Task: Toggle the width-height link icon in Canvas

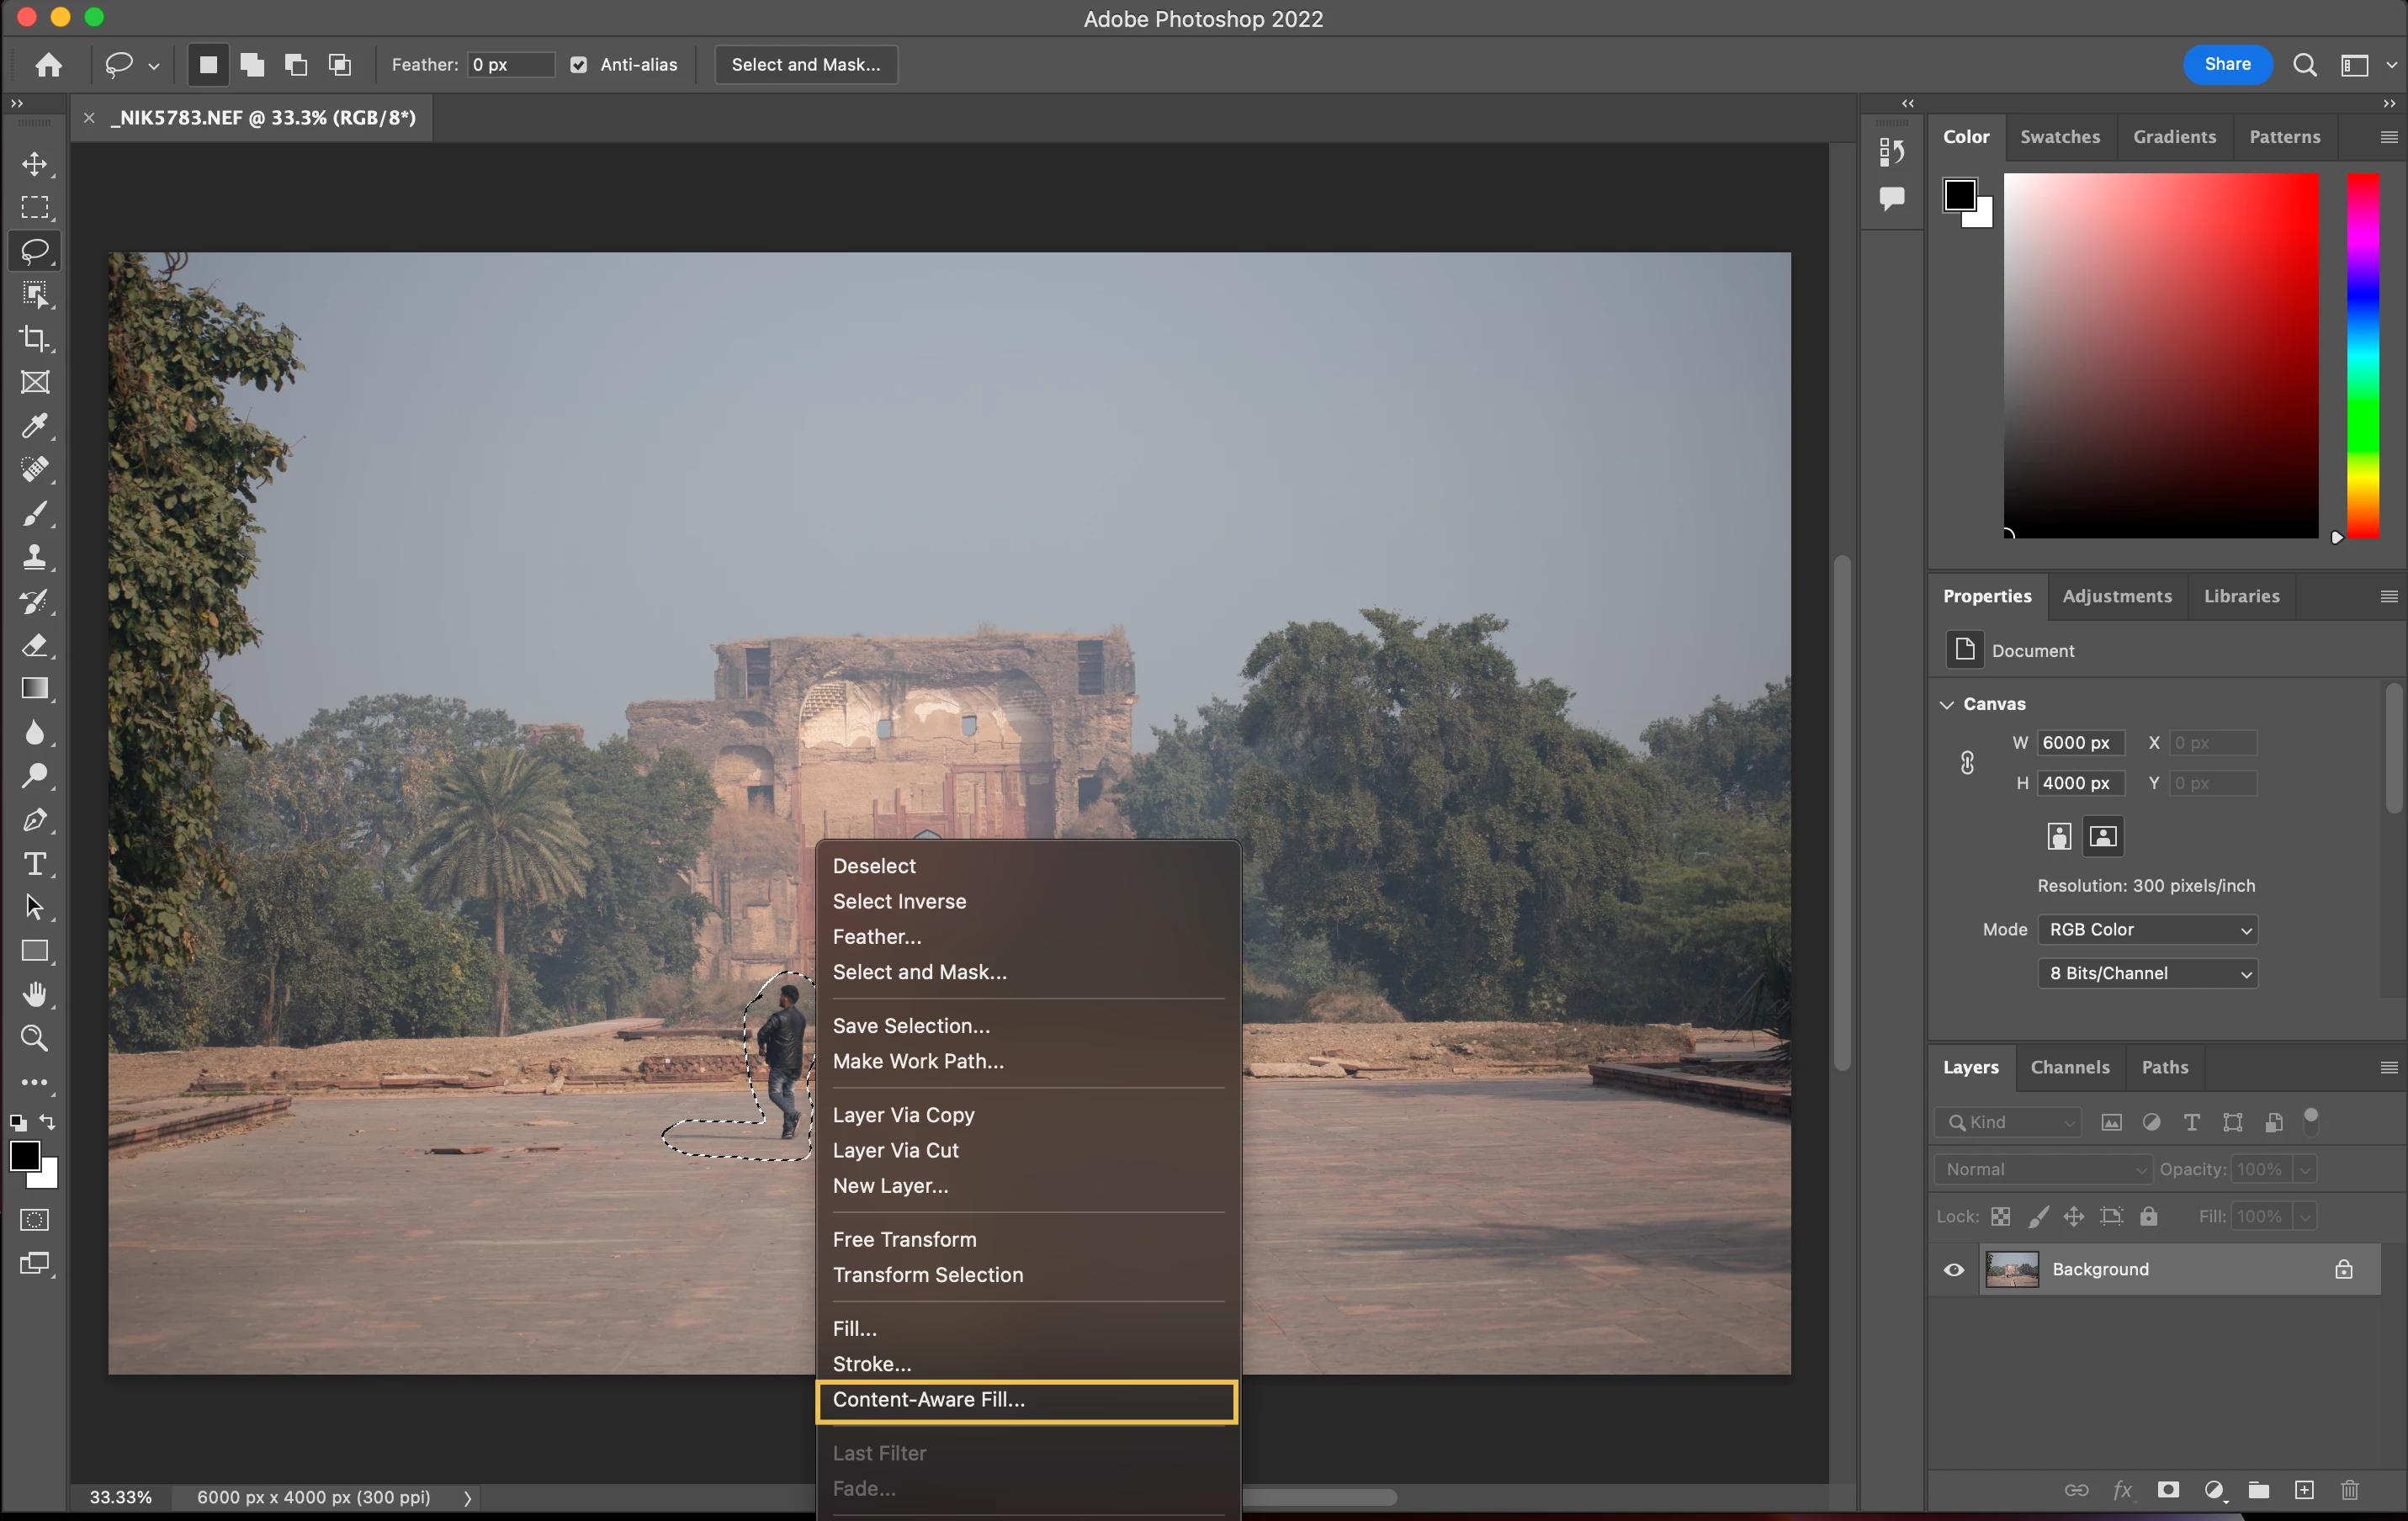Action: 1966,763
